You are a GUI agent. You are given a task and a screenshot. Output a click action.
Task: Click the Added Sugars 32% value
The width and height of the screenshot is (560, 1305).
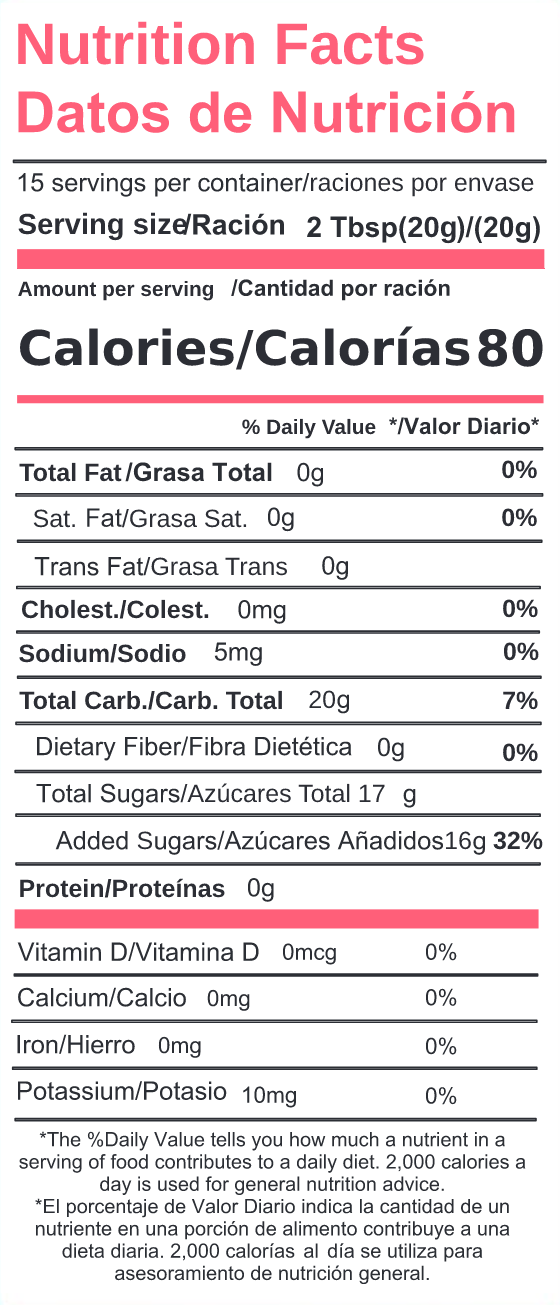coord(518,841)
